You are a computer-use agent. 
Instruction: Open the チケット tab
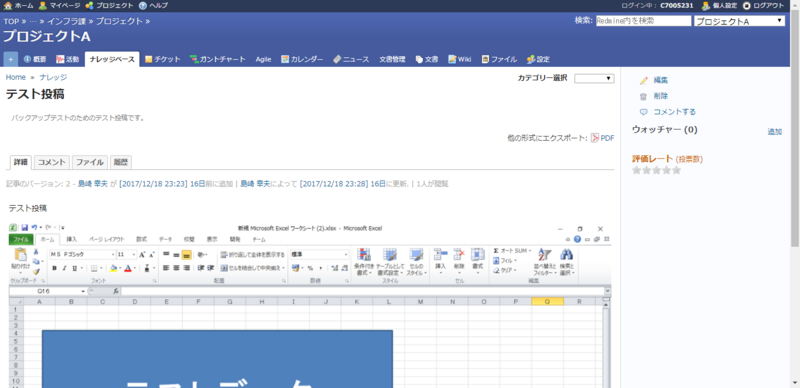pyautogui.click(x=162, y=59)
